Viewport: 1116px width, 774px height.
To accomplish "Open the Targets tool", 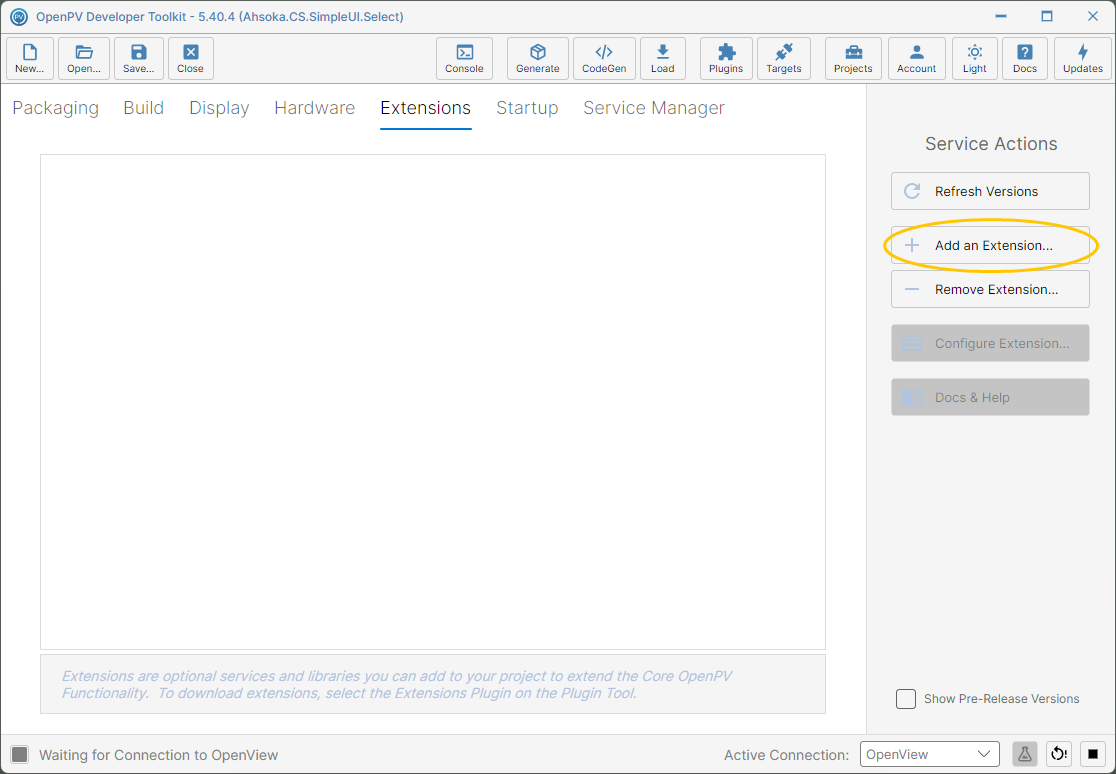I will (x=784, y=58).
